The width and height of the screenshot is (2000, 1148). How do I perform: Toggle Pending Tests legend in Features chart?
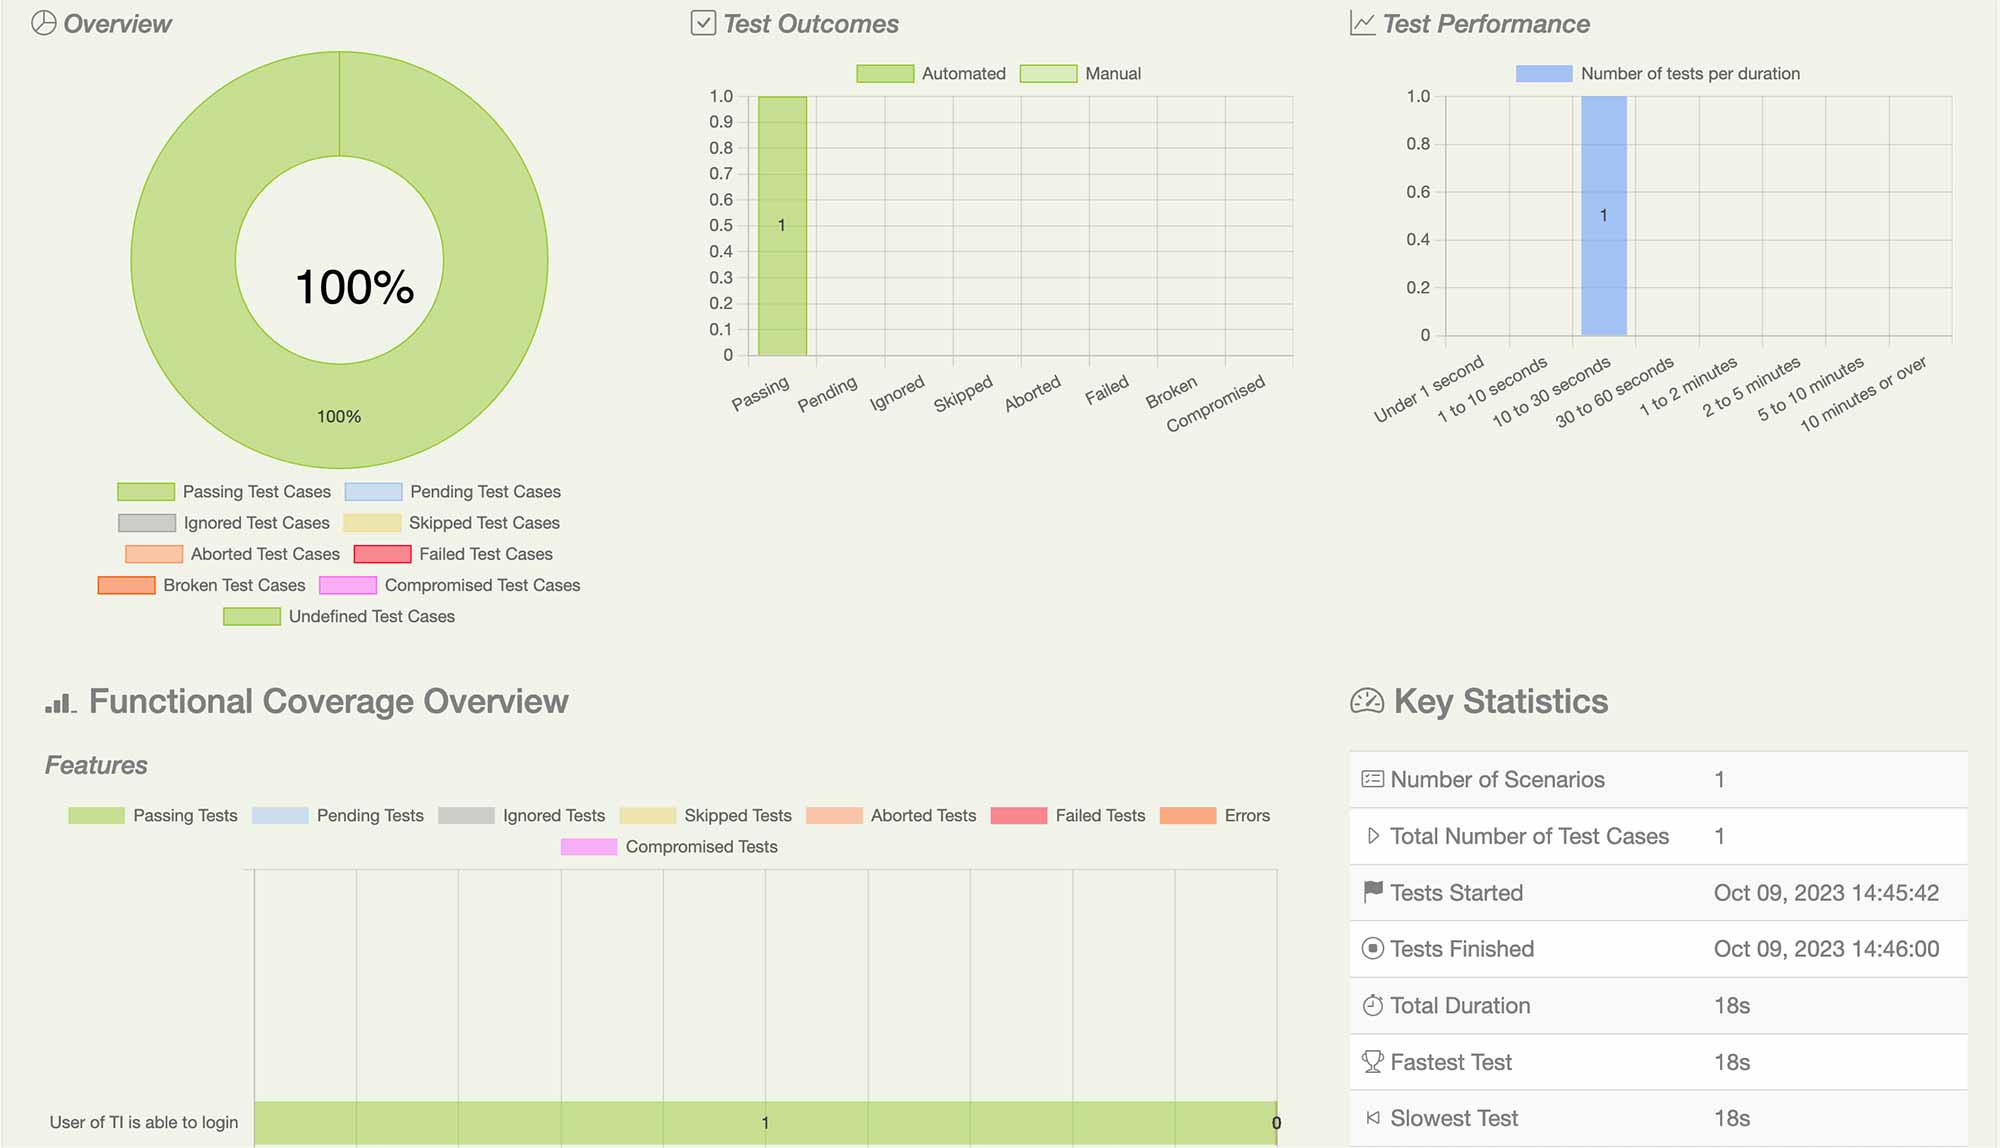pos(338,816)
